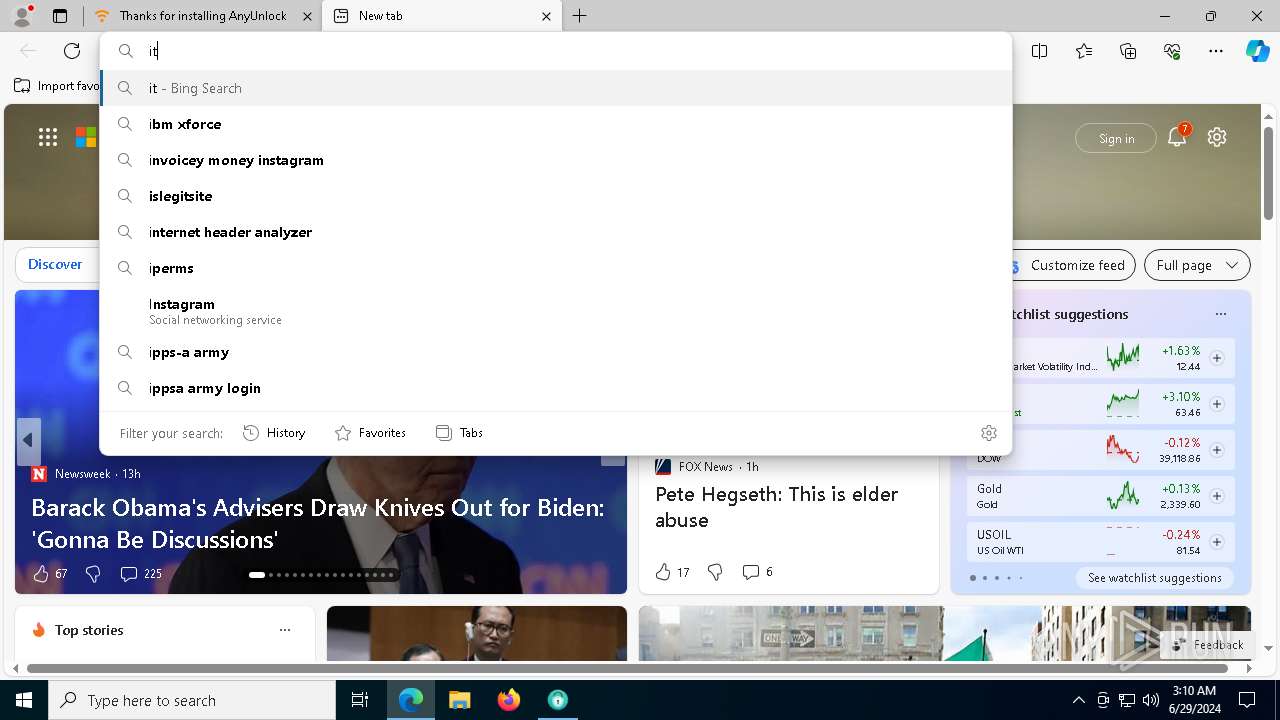Screen dimensions: 1280x720
Task: Launch Firefox from taskbar
Action: click(x=508, y=700)
